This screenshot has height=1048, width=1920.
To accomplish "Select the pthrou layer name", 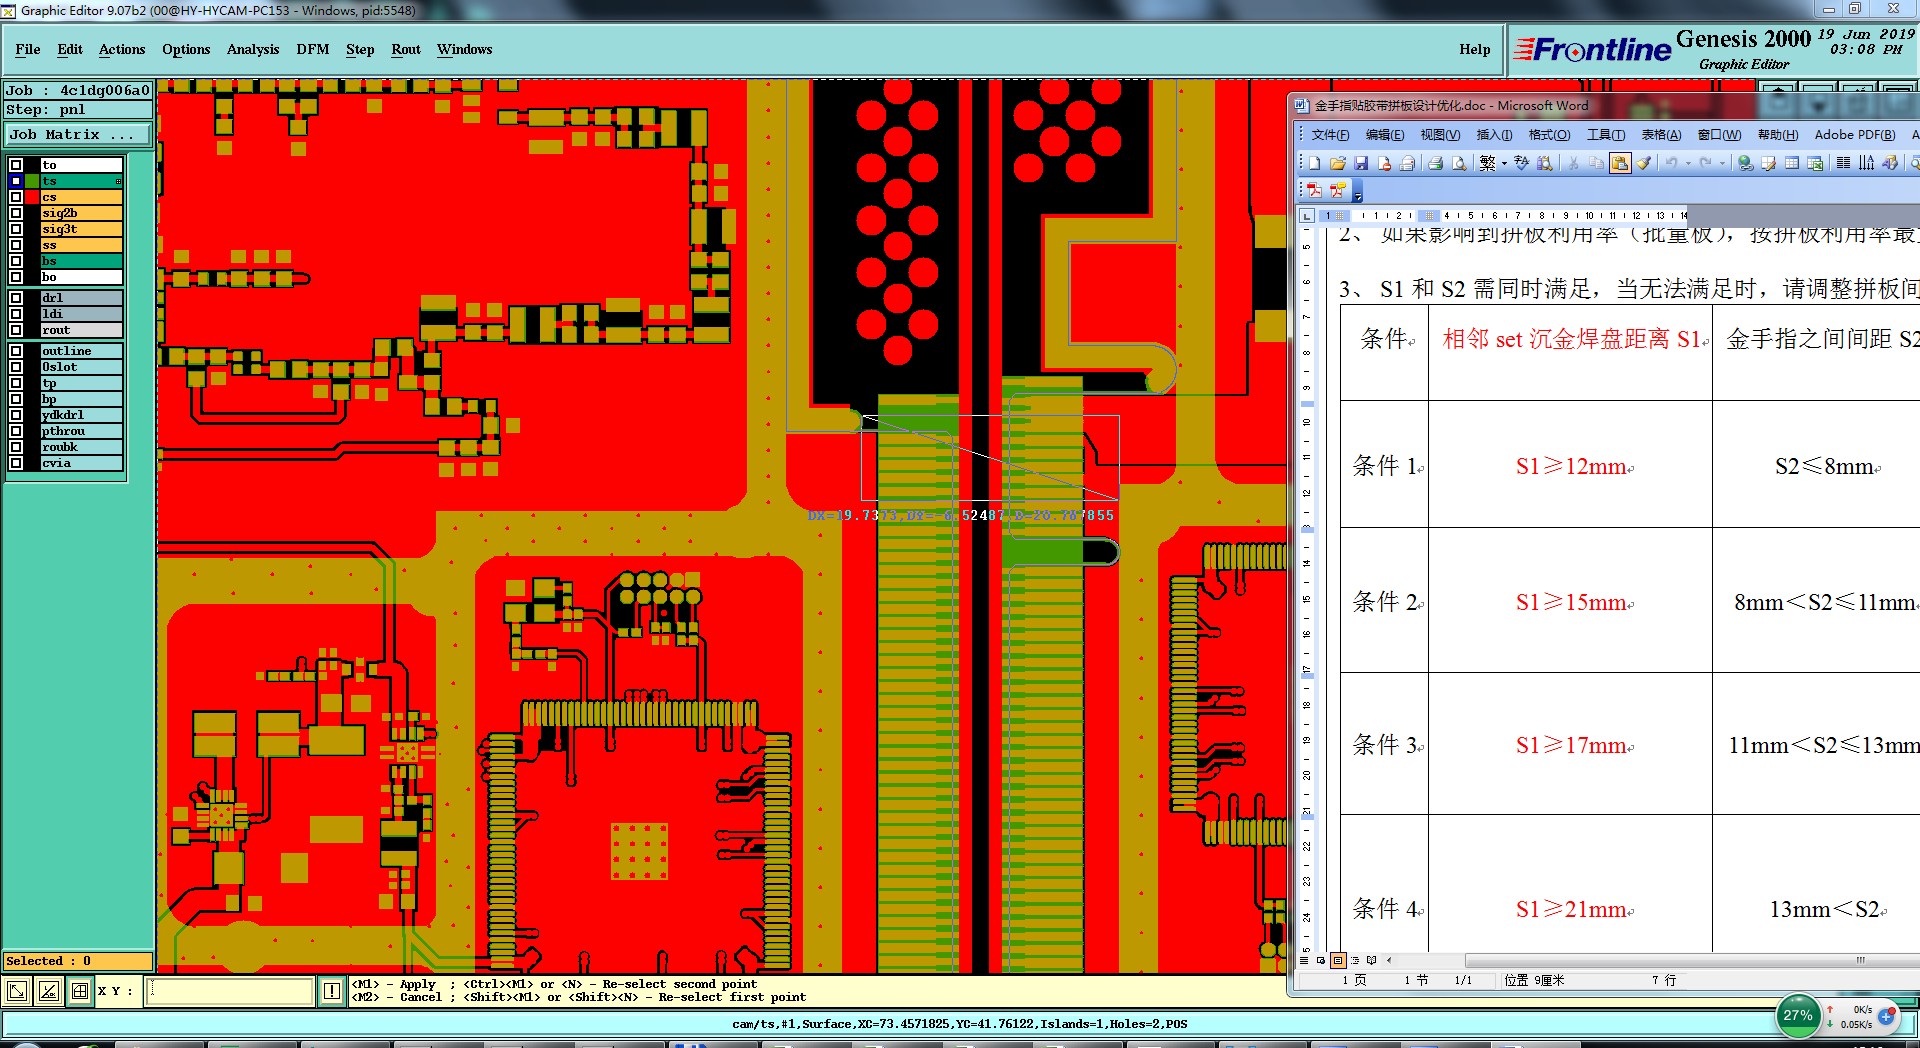I will (81, 431).
